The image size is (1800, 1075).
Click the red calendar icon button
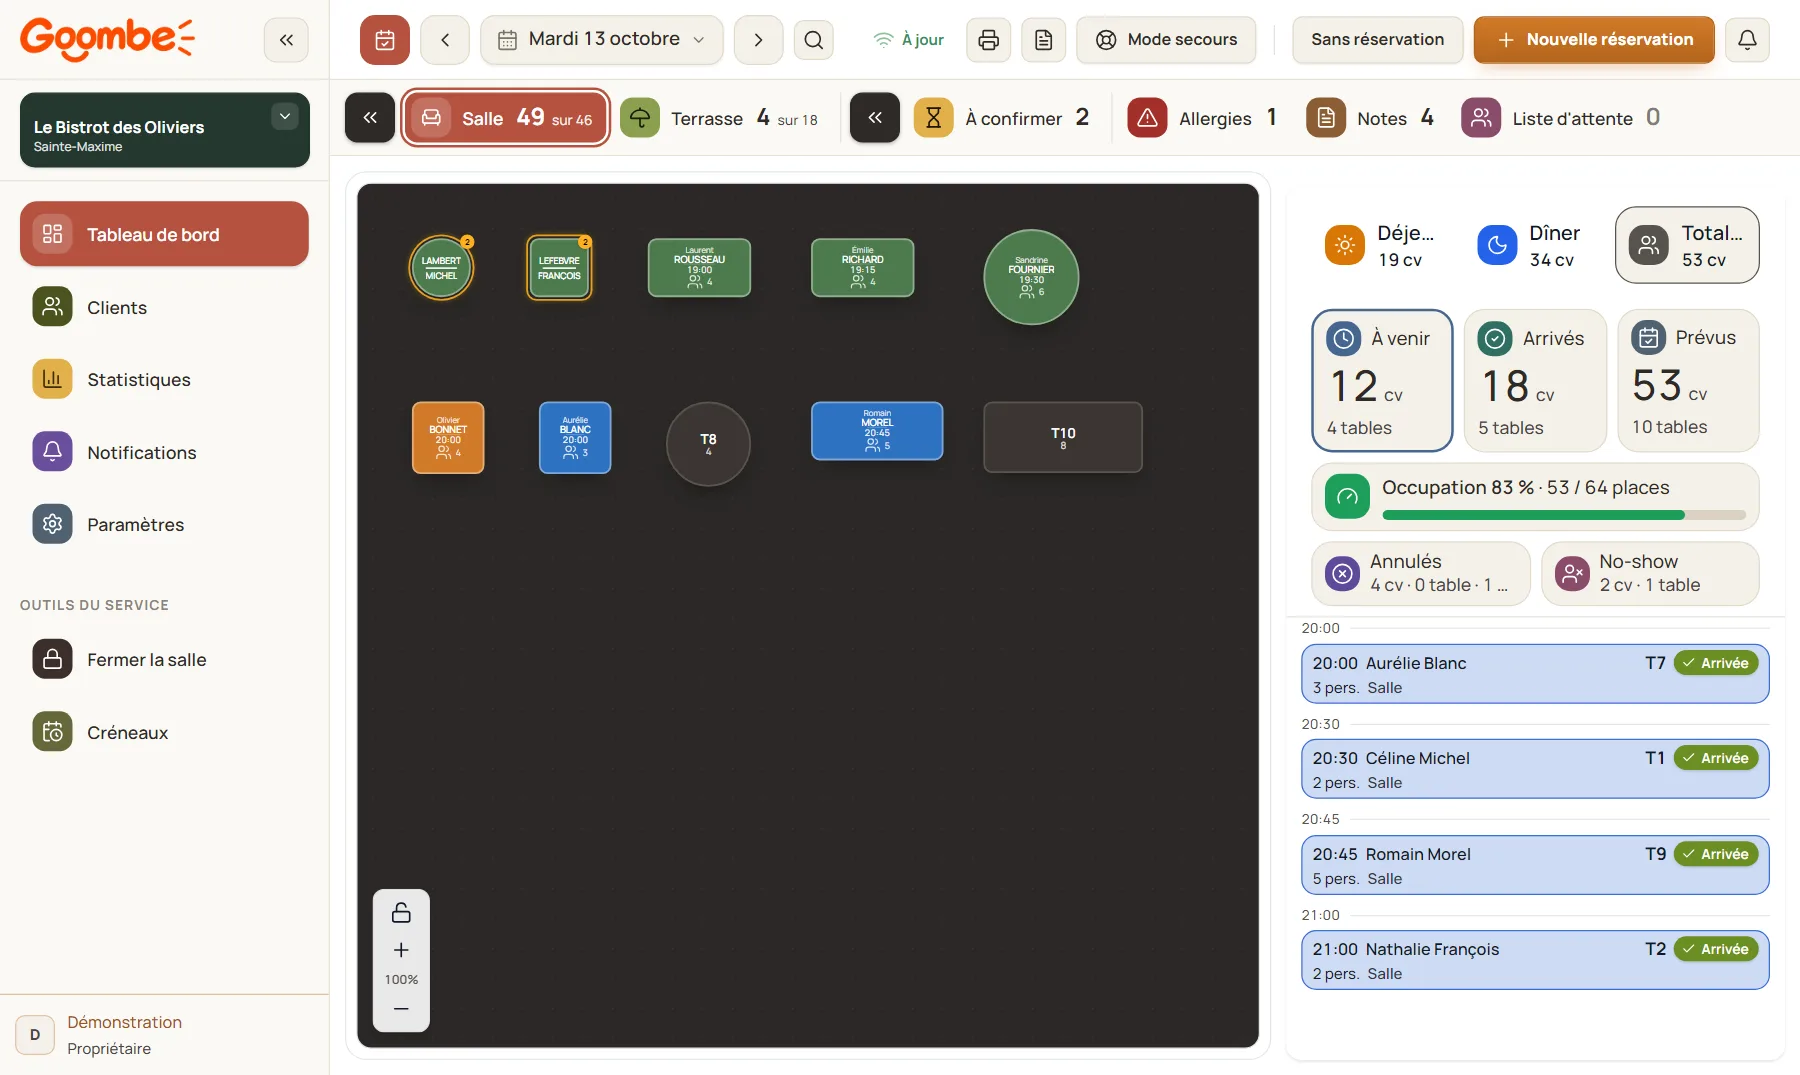pos(385,40)
